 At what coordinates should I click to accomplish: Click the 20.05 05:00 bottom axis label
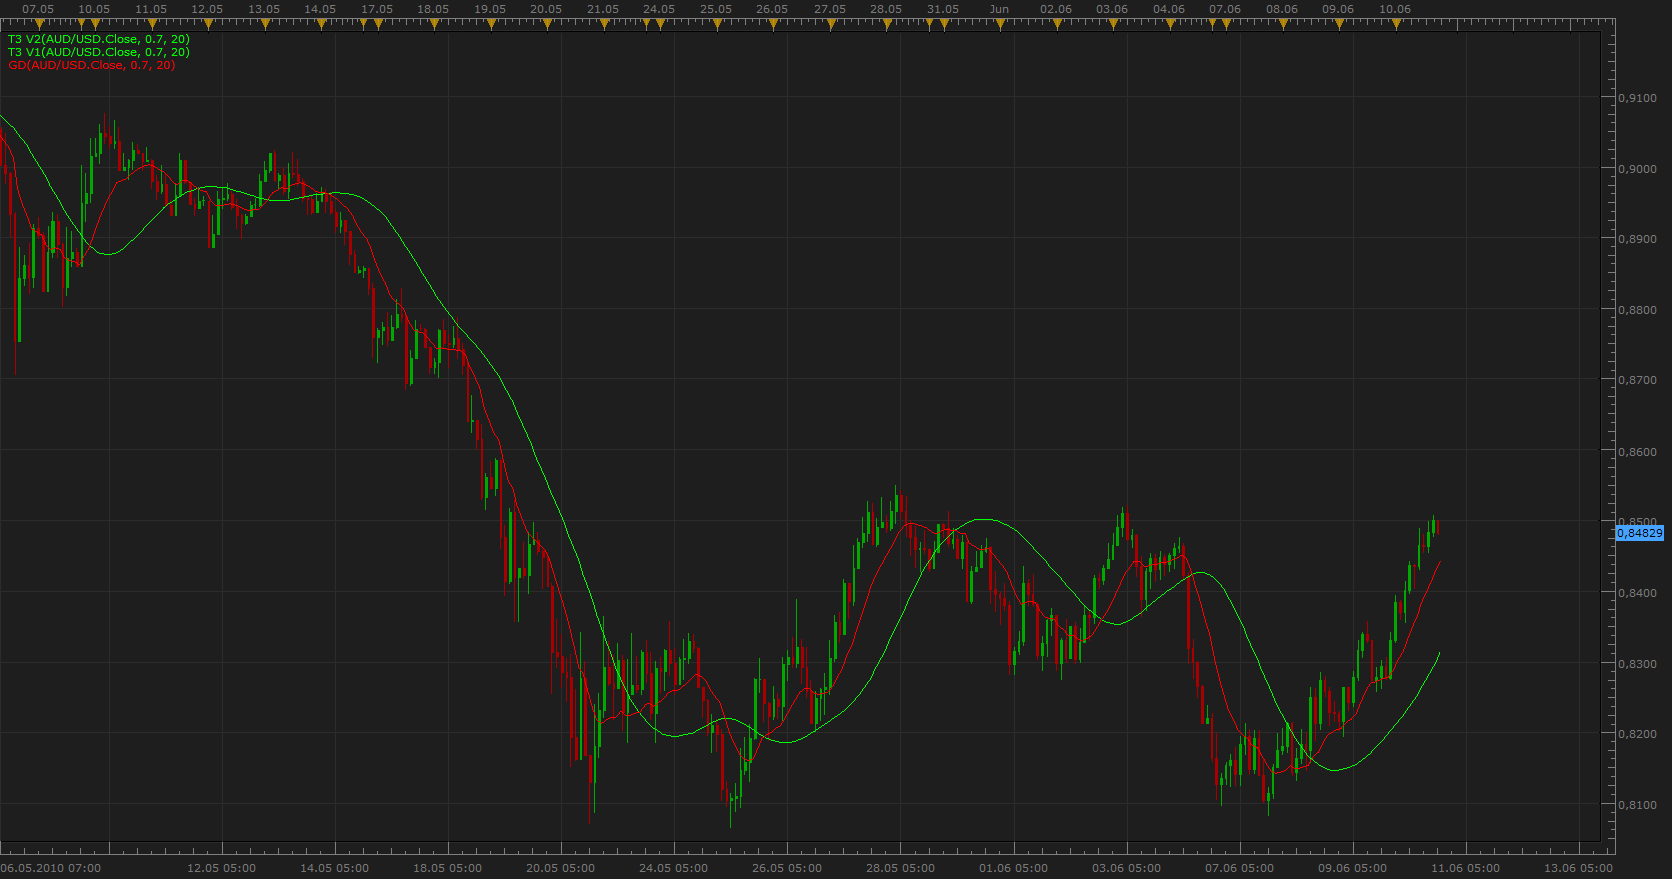tap(561, 868)
